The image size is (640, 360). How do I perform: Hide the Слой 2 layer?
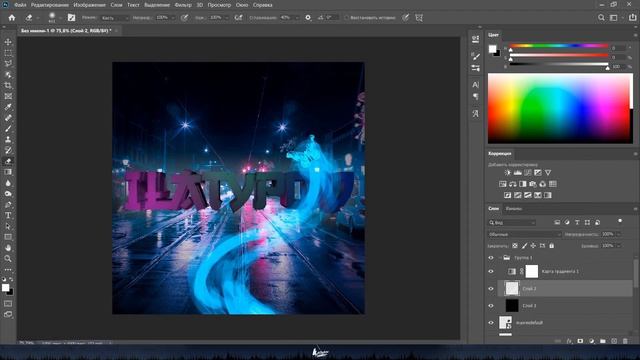[x=491, y=289]
